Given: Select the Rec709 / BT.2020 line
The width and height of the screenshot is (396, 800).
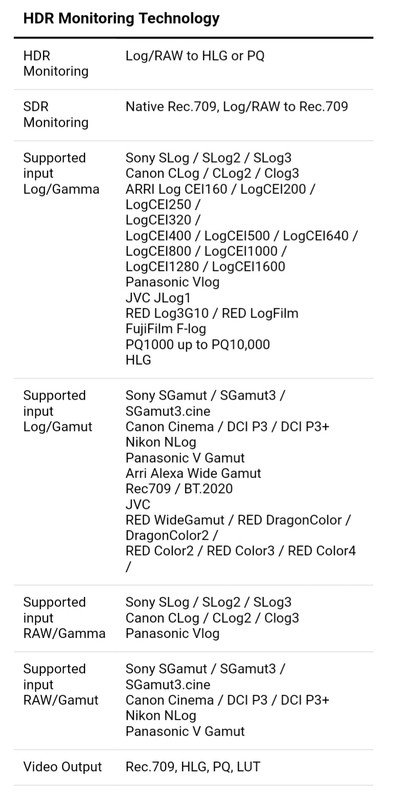Looking at the screenshot, I should 179,489.
